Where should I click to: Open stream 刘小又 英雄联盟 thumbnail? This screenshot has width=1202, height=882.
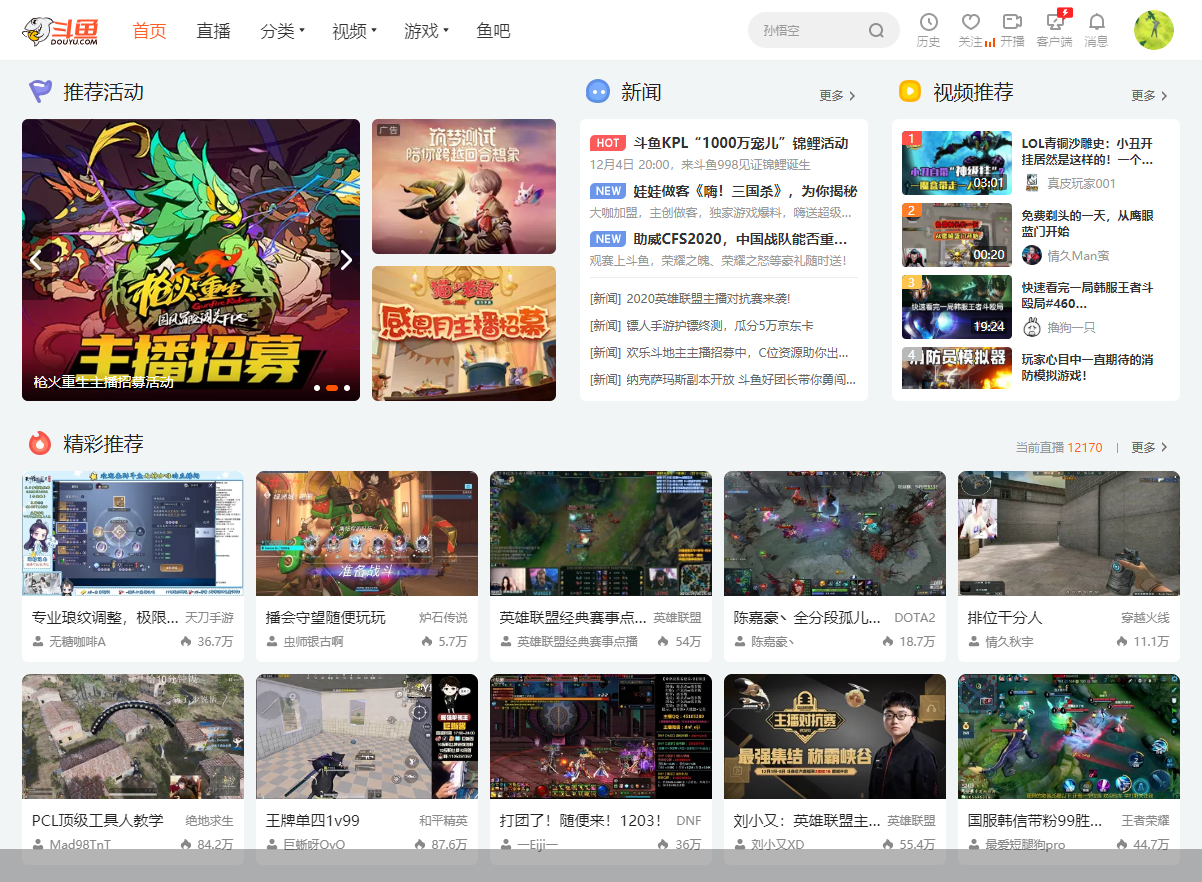(x=835, y=736)
